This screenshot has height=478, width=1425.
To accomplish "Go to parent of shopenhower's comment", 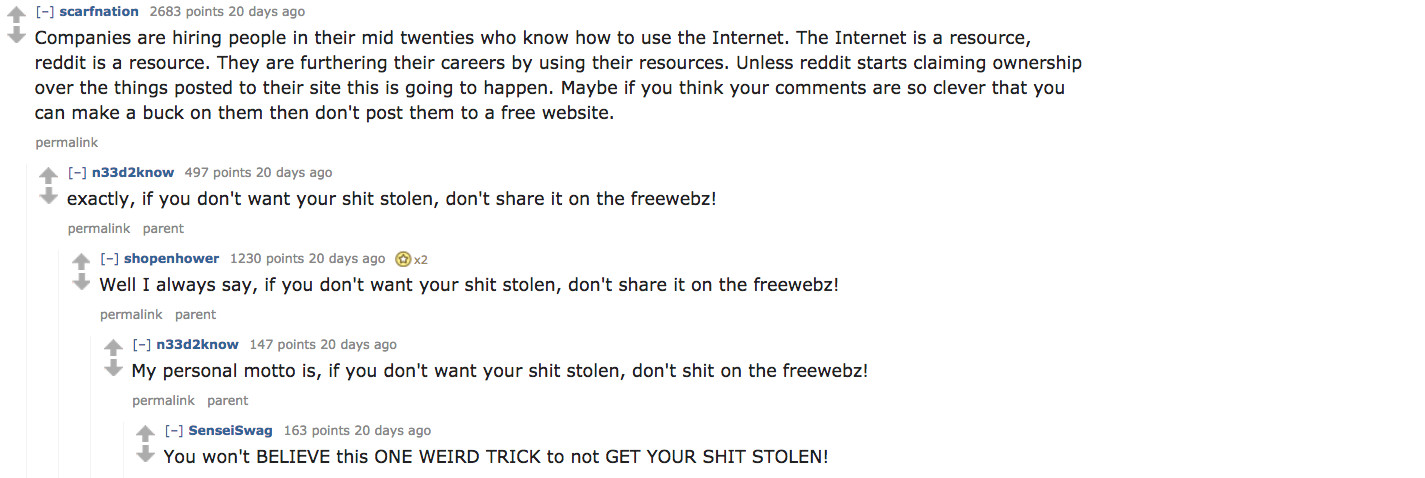I will tap(195, 315).
